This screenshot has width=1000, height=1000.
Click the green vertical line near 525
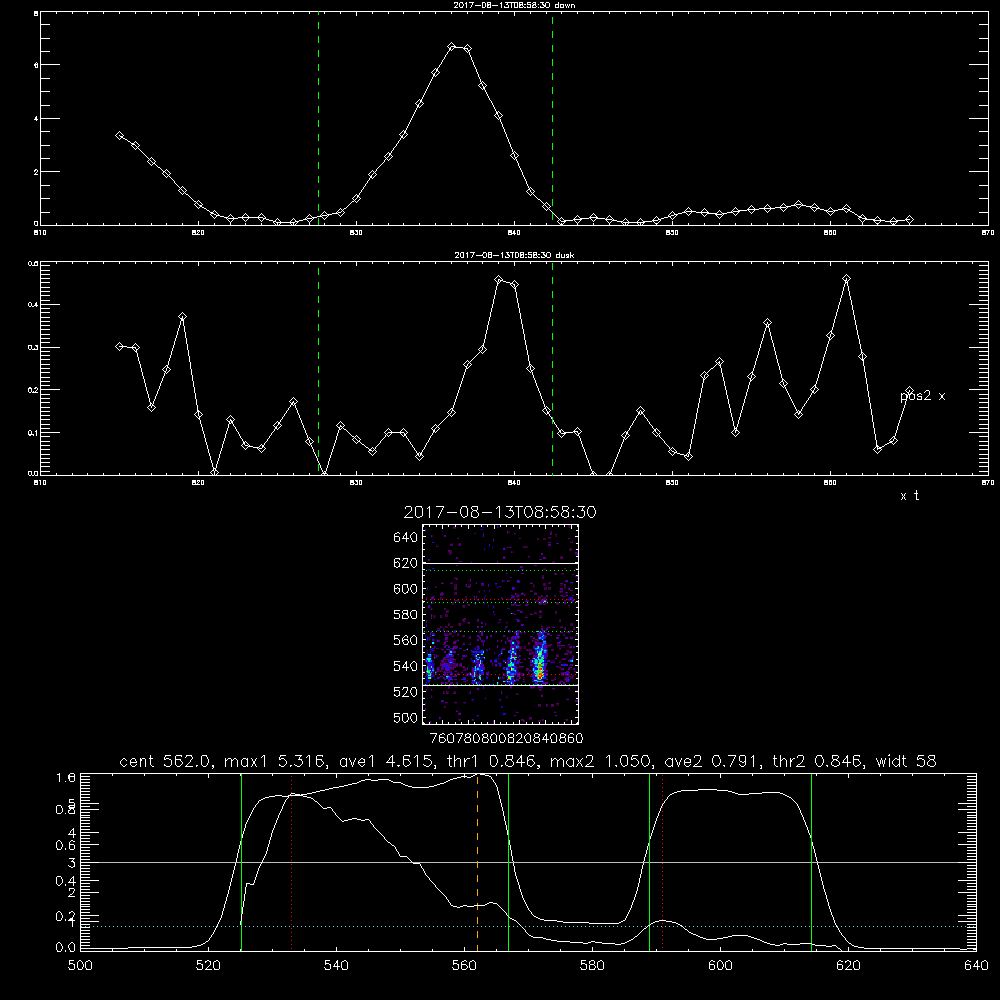(x=242, y=861)
